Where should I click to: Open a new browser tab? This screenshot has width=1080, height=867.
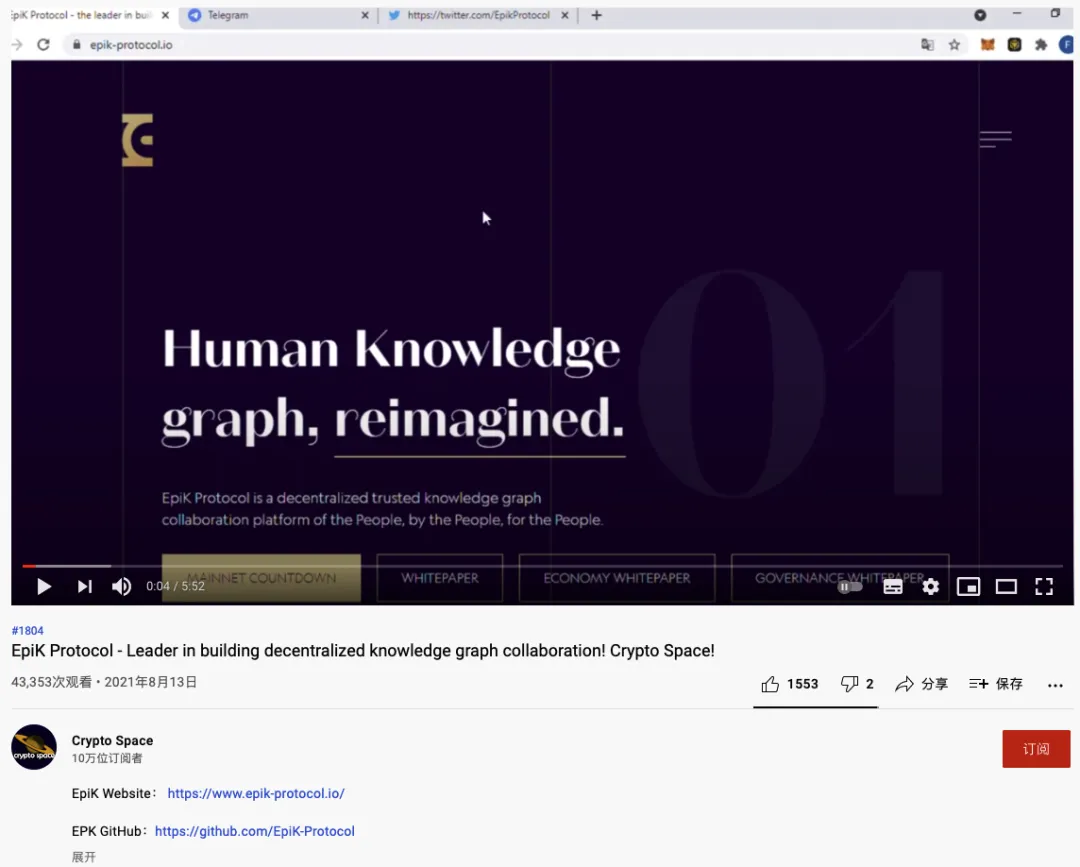[596, 15]
